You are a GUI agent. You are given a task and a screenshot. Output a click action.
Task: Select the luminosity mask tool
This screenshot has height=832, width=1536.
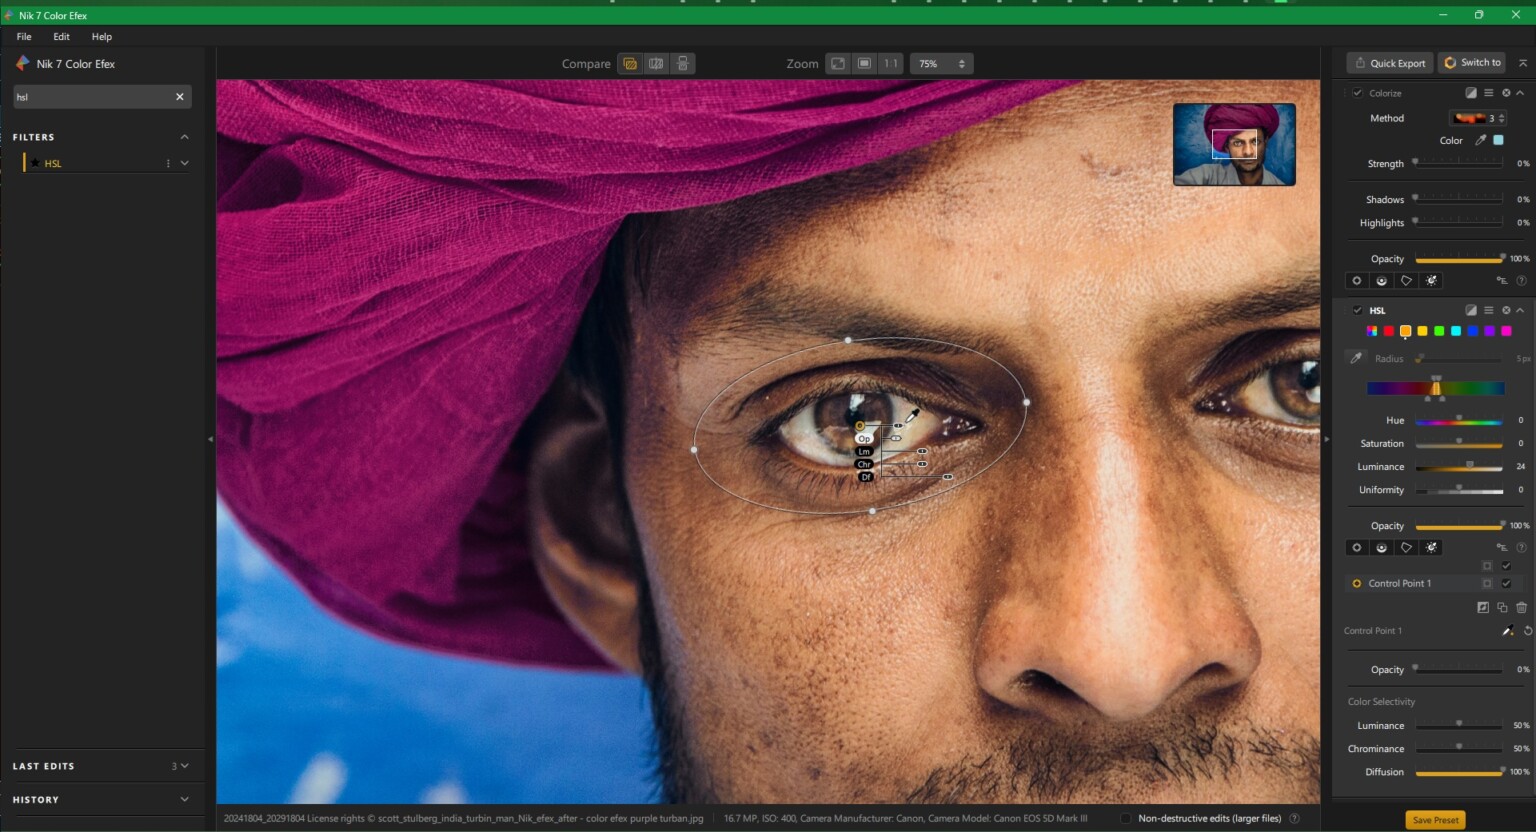tap(1431, 547)
